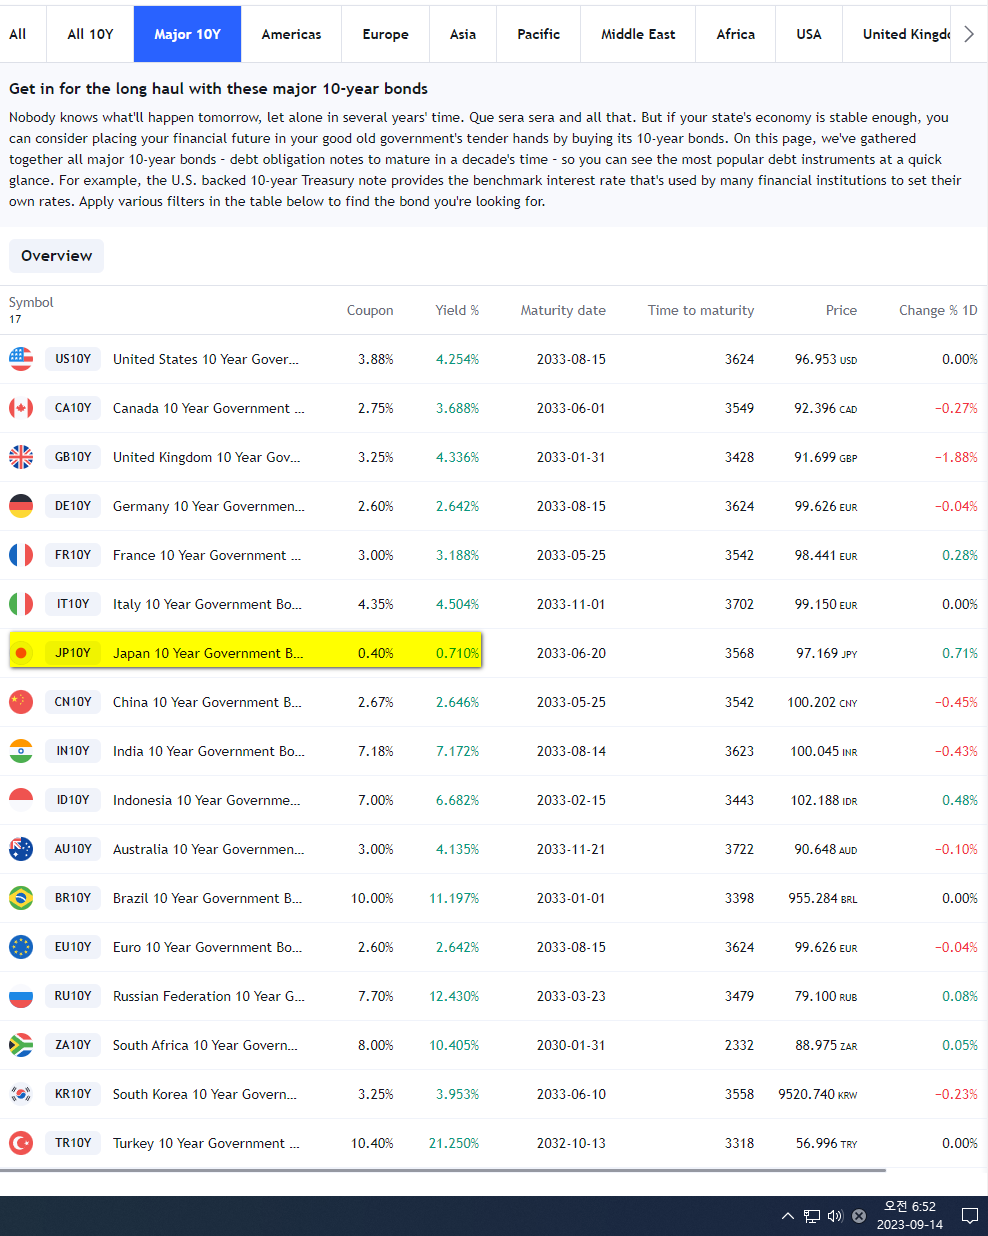Open the ZA10Y symbol link
Screen dimensions: 988x1236
(x=73, y=1045)
